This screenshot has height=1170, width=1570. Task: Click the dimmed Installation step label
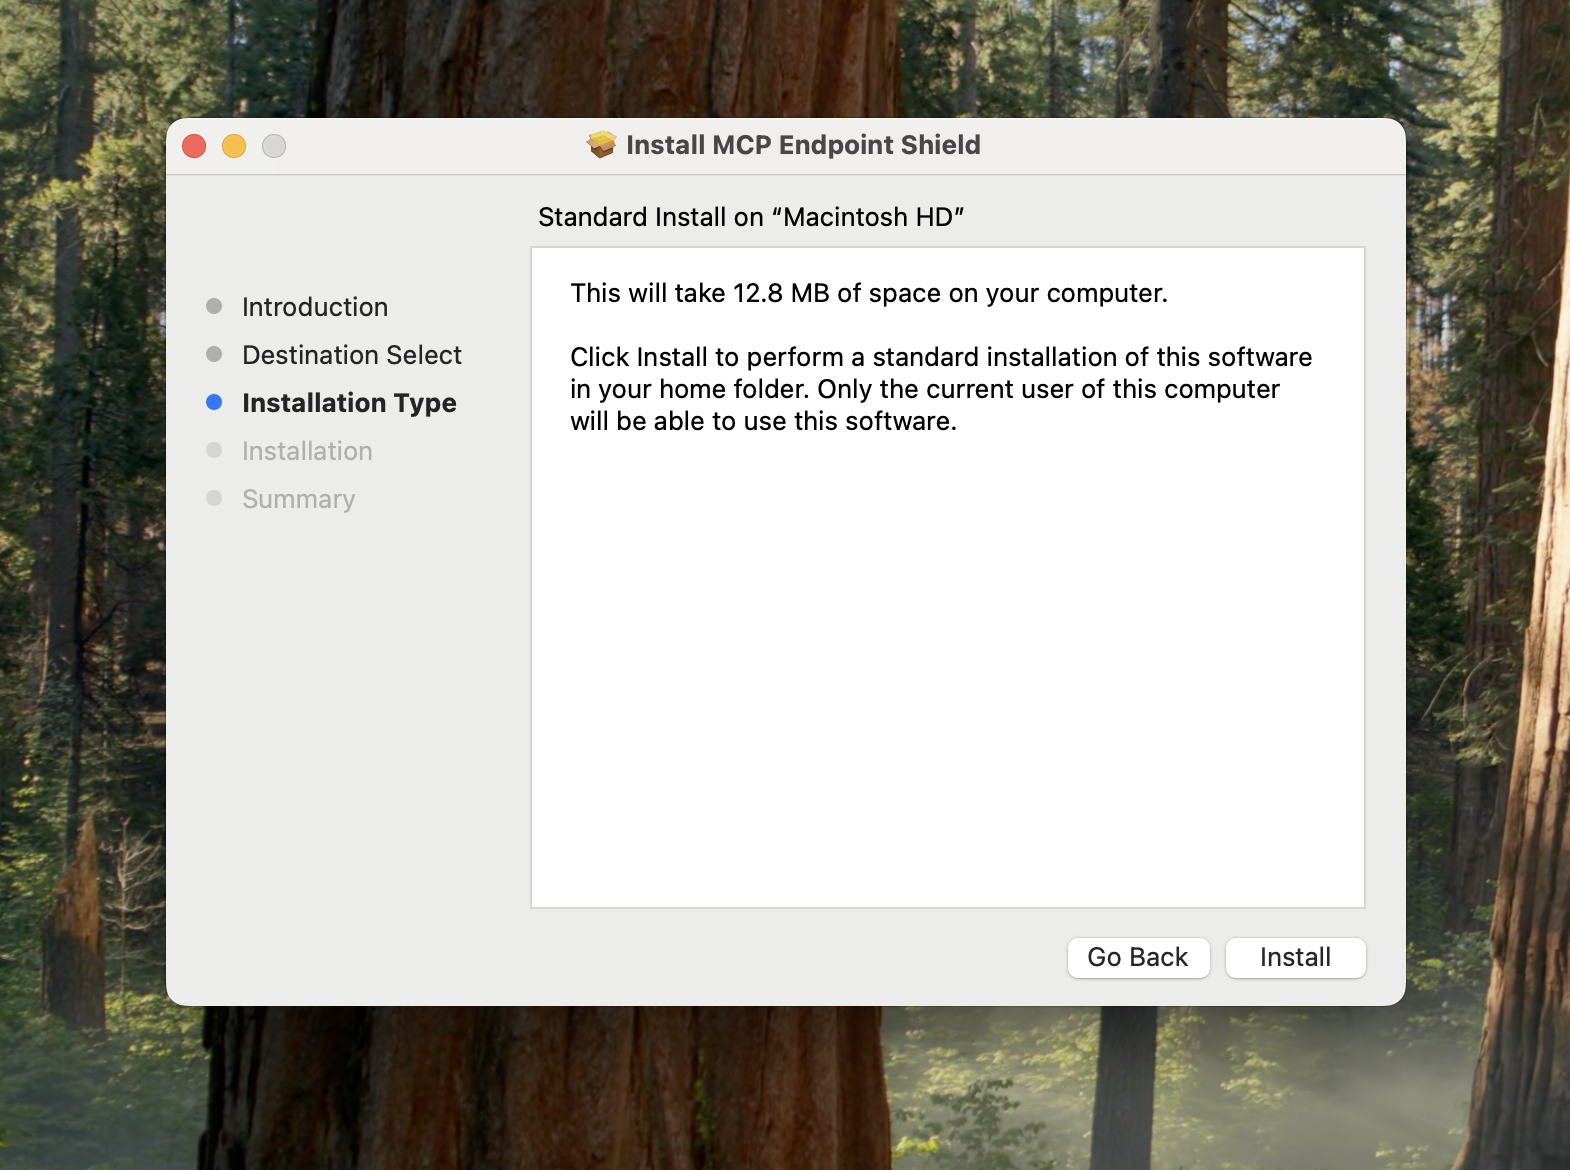click(x=307, y=451)
